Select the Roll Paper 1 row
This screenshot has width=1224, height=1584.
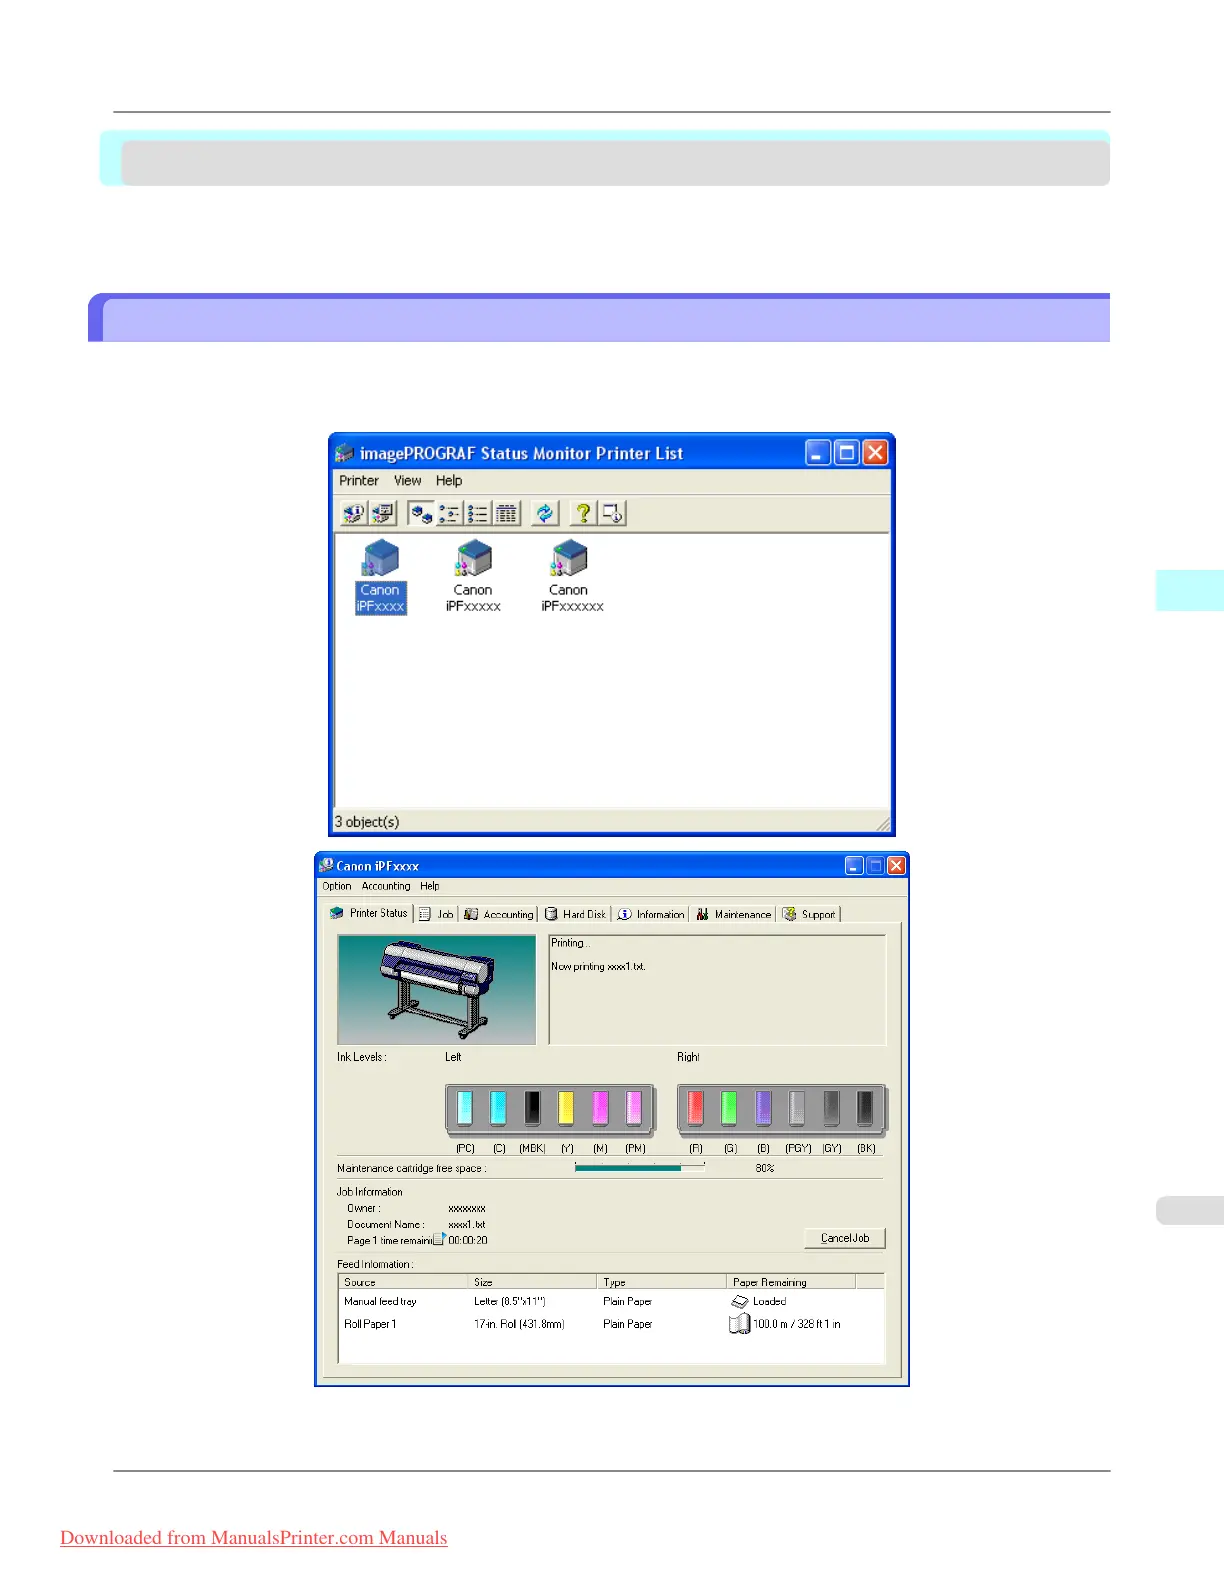612,1324
